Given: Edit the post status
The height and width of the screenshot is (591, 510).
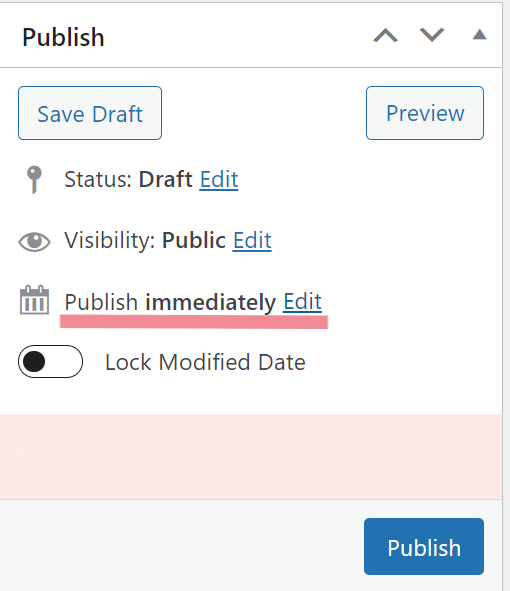Looking at the screenshot, I should [x=219, y=179].
